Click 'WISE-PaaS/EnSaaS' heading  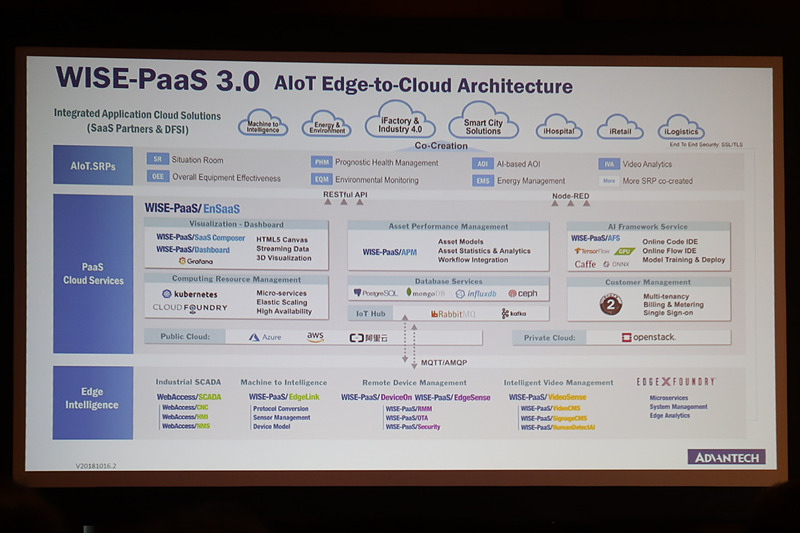point(192,208)
